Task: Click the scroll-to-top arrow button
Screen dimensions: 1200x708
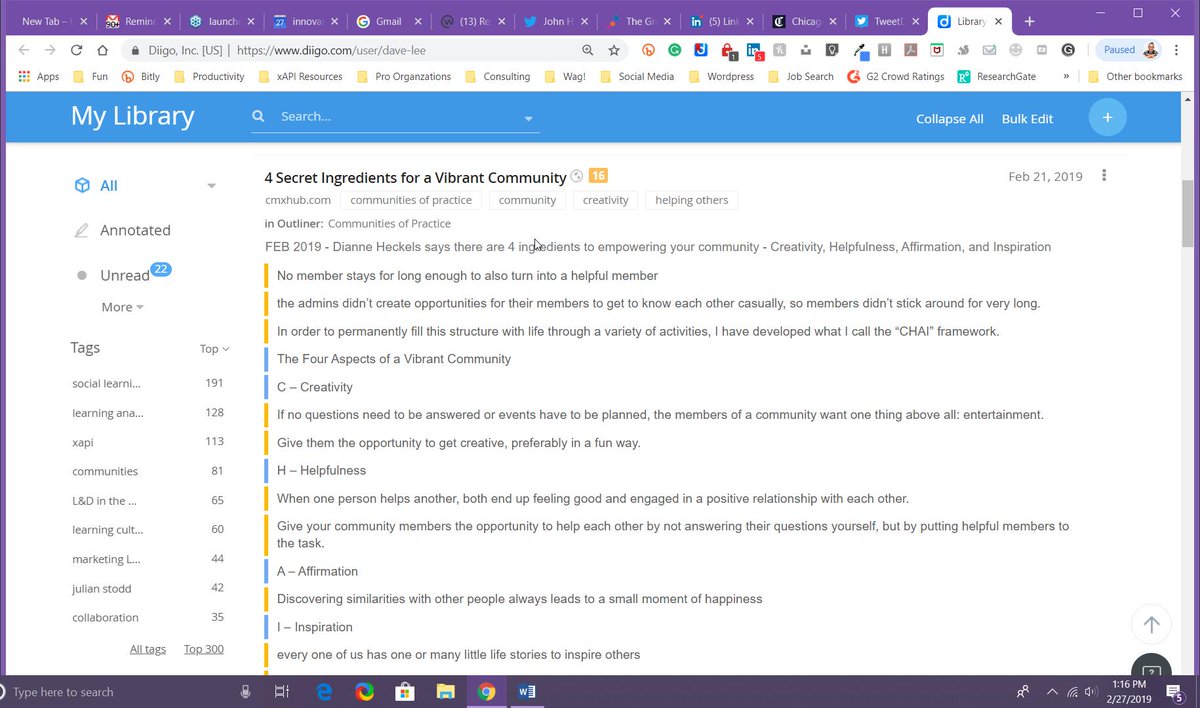Action: pos(1151,623)
